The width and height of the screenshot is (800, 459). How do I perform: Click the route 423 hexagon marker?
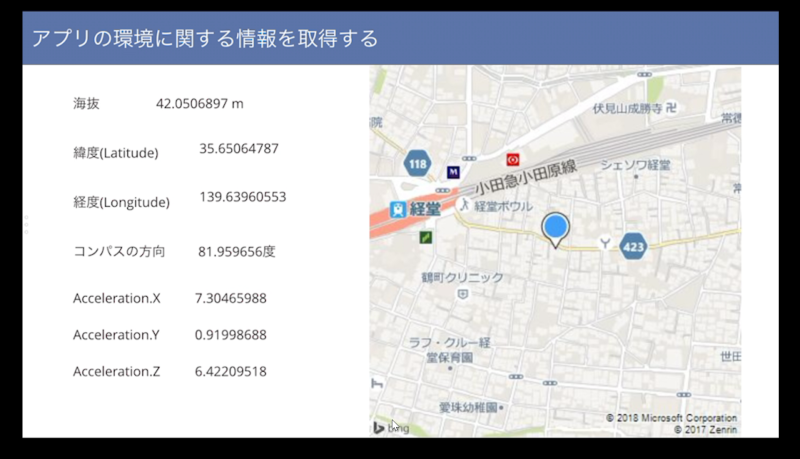pyautogui.click(x=633, y=247)
